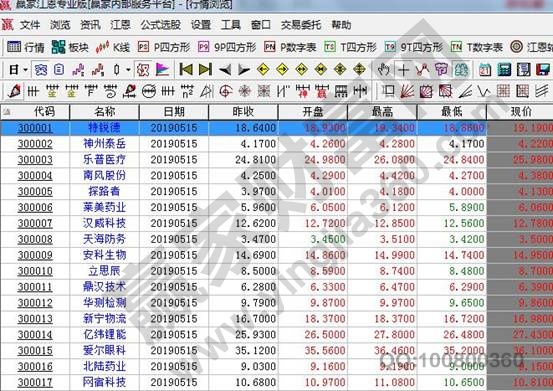553x391 pixels.
Task: Open the calendar 21 icon
Action: 485,70
